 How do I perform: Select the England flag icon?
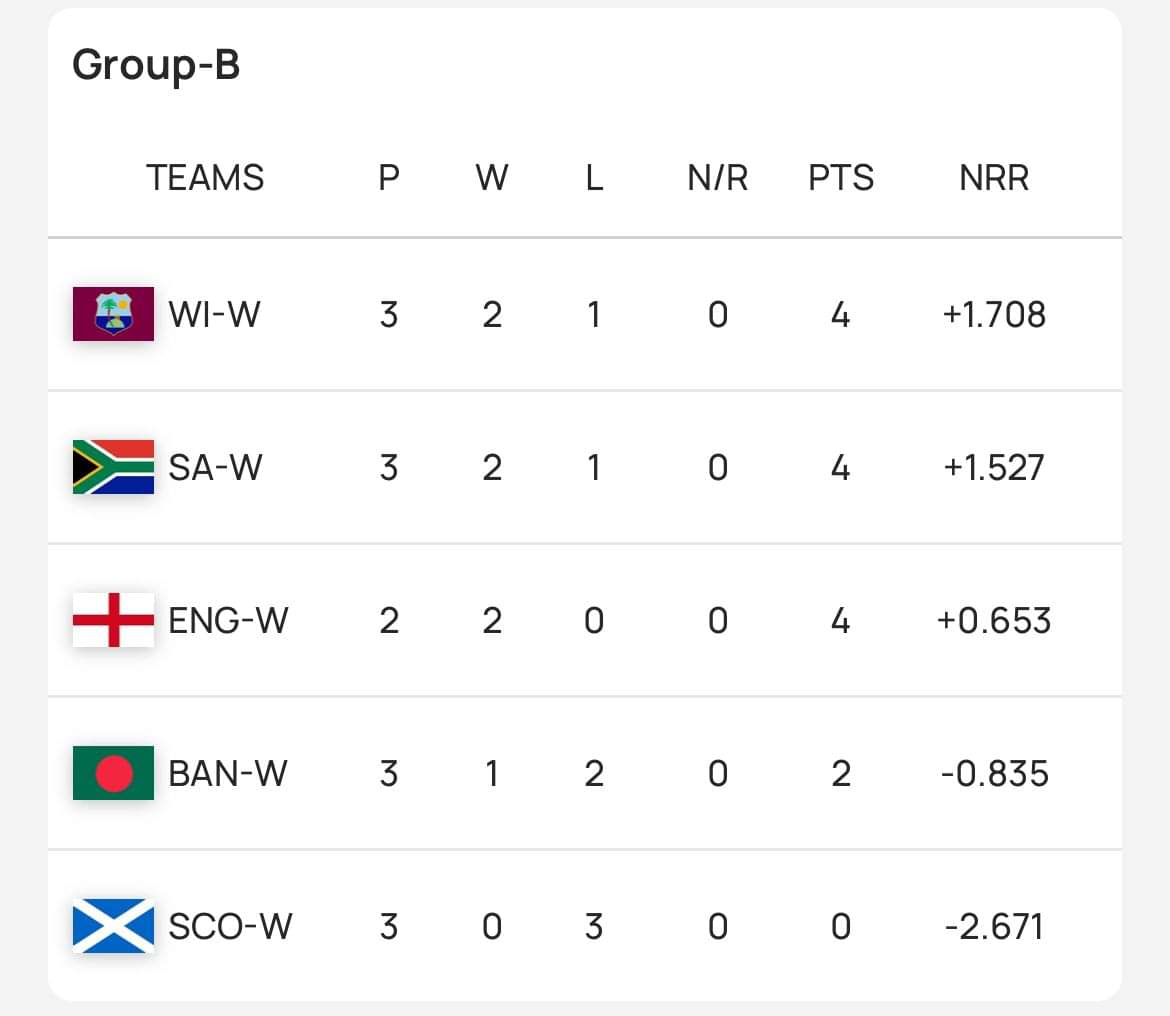coord(113,620)
